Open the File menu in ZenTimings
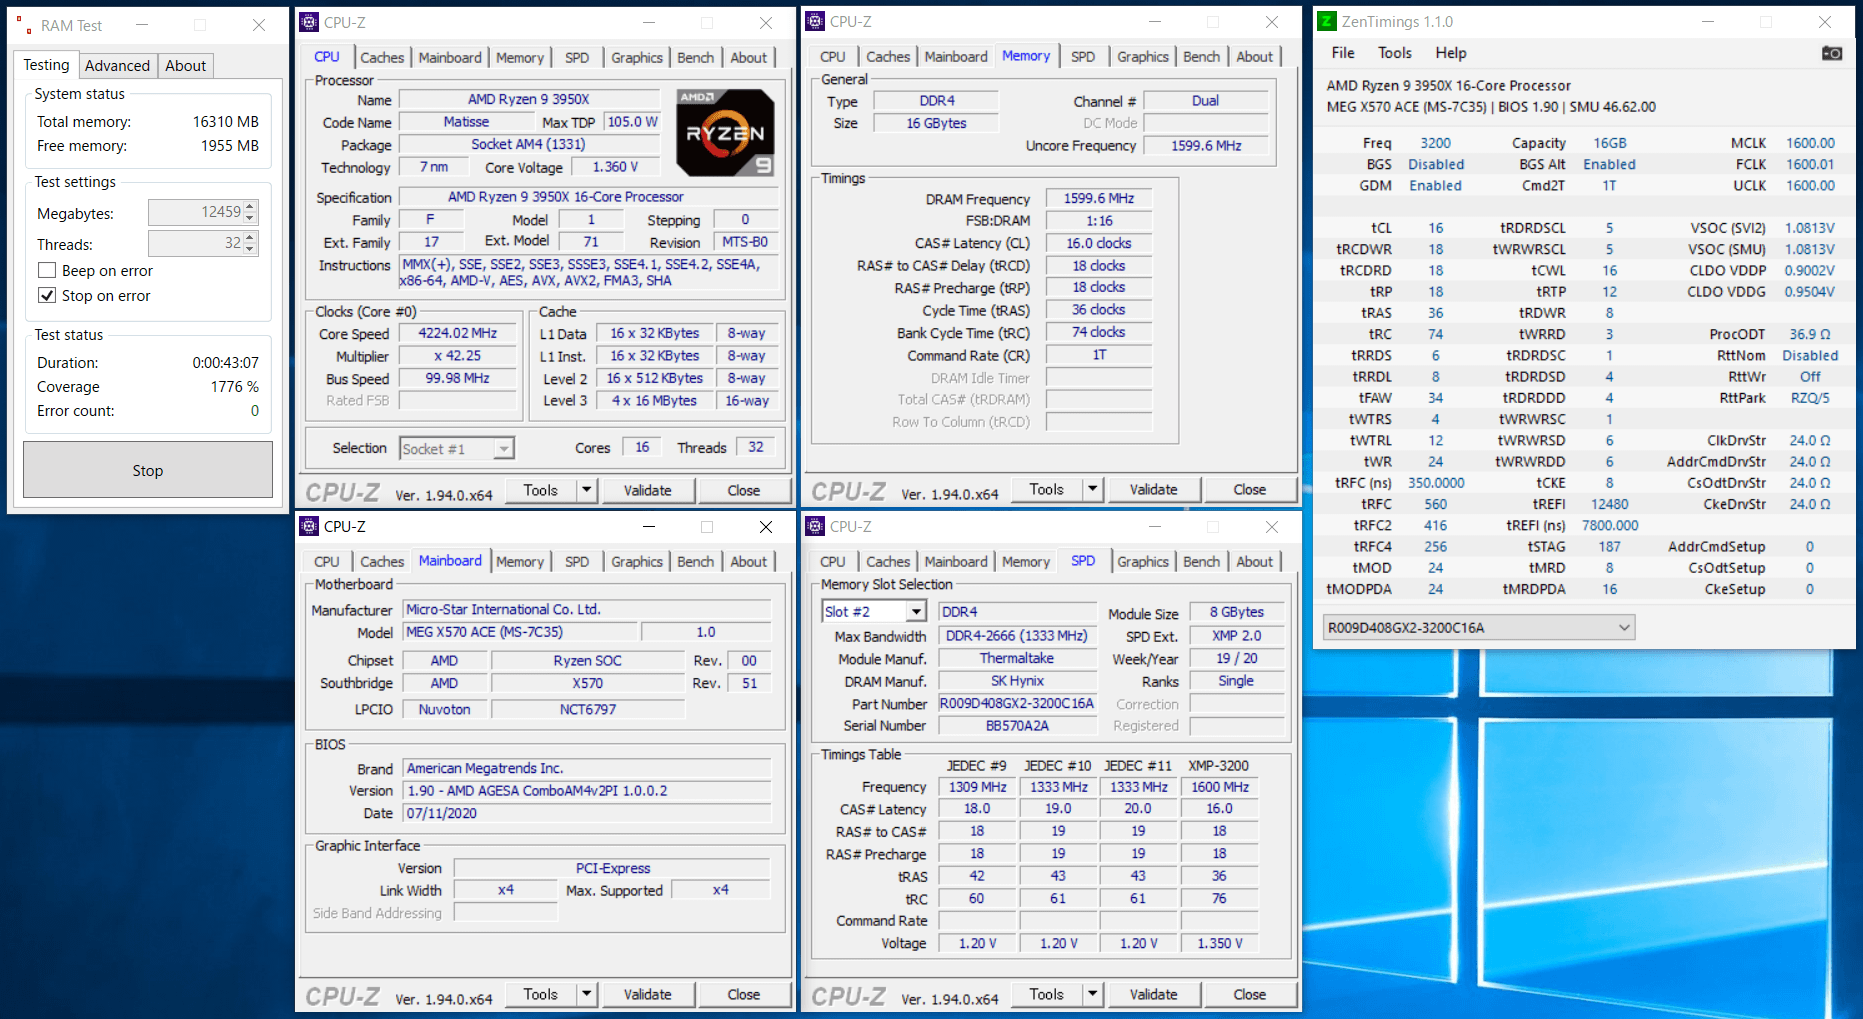Viewport: 1863px width, 1019px height. pos(1343,53)
